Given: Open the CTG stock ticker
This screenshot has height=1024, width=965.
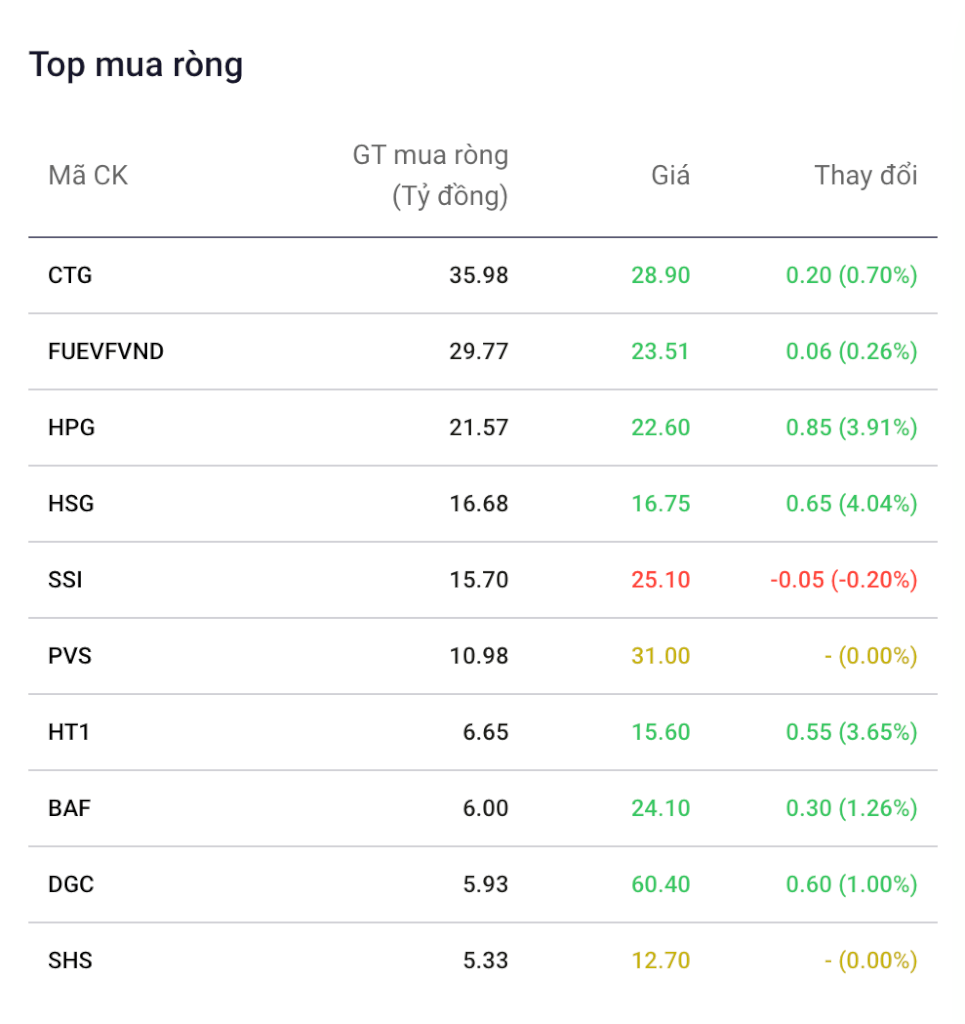Looking at the screenshot, I should [70, 276].
